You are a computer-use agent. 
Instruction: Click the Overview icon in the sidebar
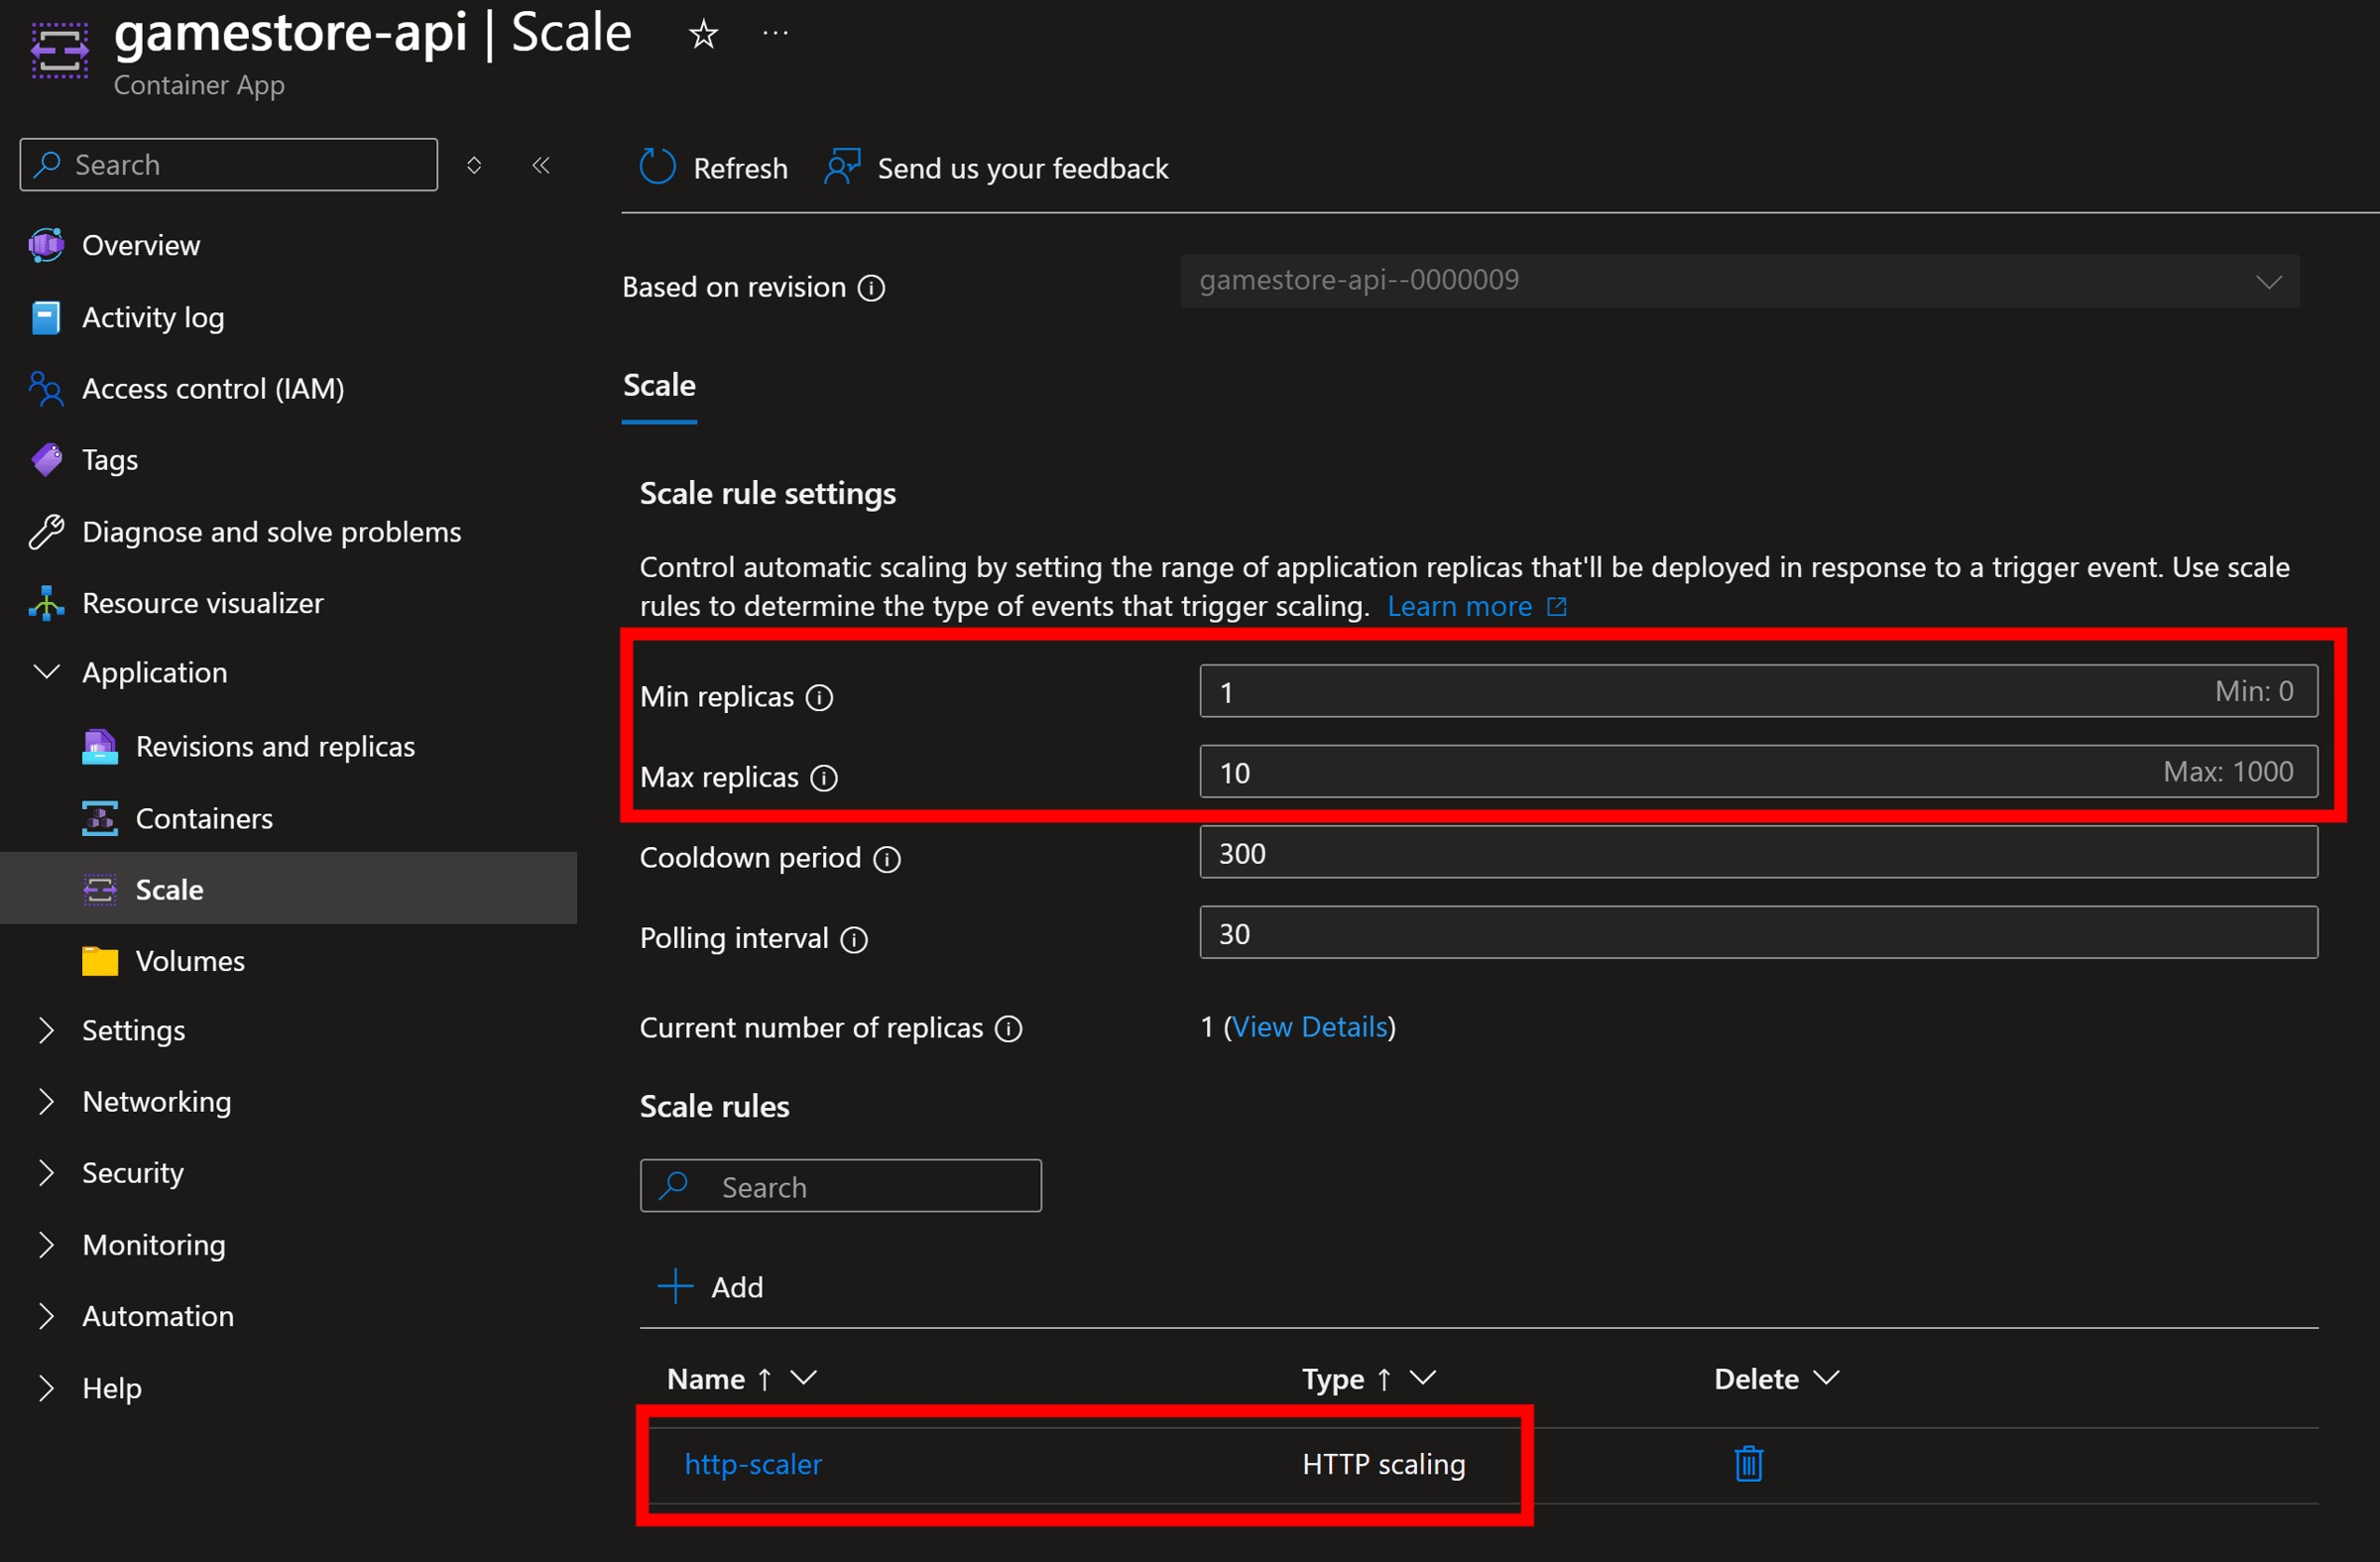[x=46, y=245]
